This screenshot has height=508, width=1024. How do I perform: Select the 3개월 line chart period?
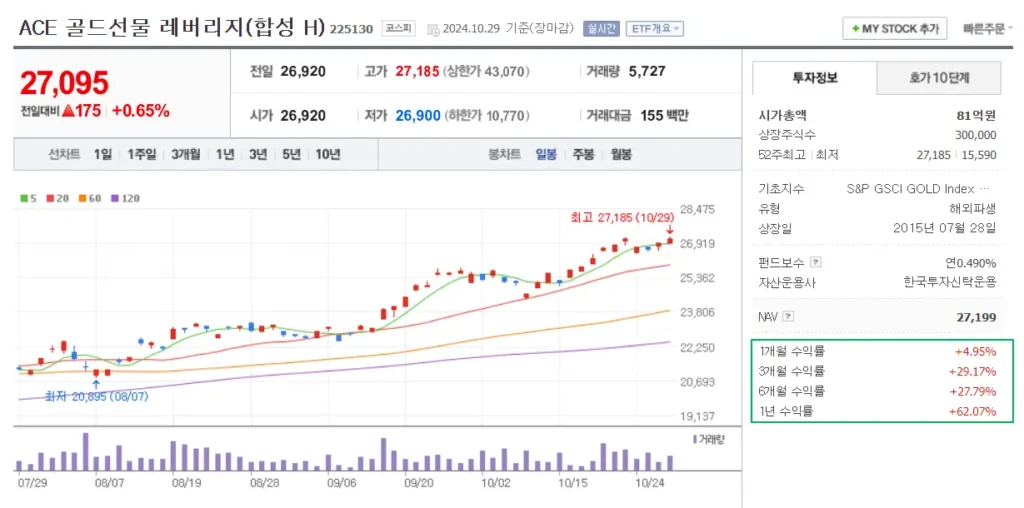185,154
